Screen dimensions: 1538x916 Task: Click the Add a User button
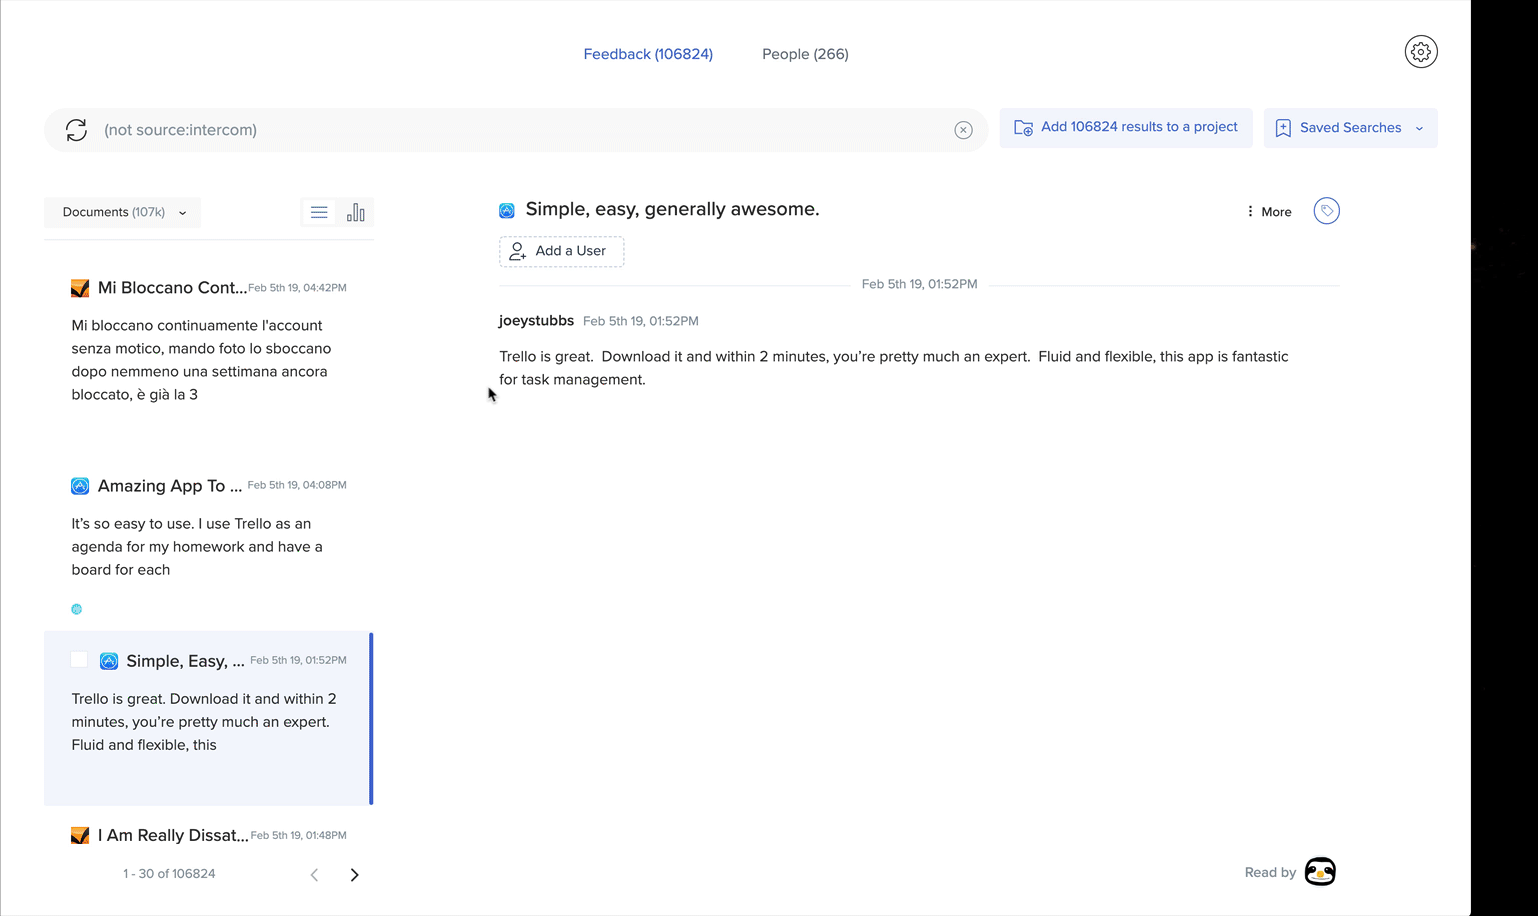[562, 251]
